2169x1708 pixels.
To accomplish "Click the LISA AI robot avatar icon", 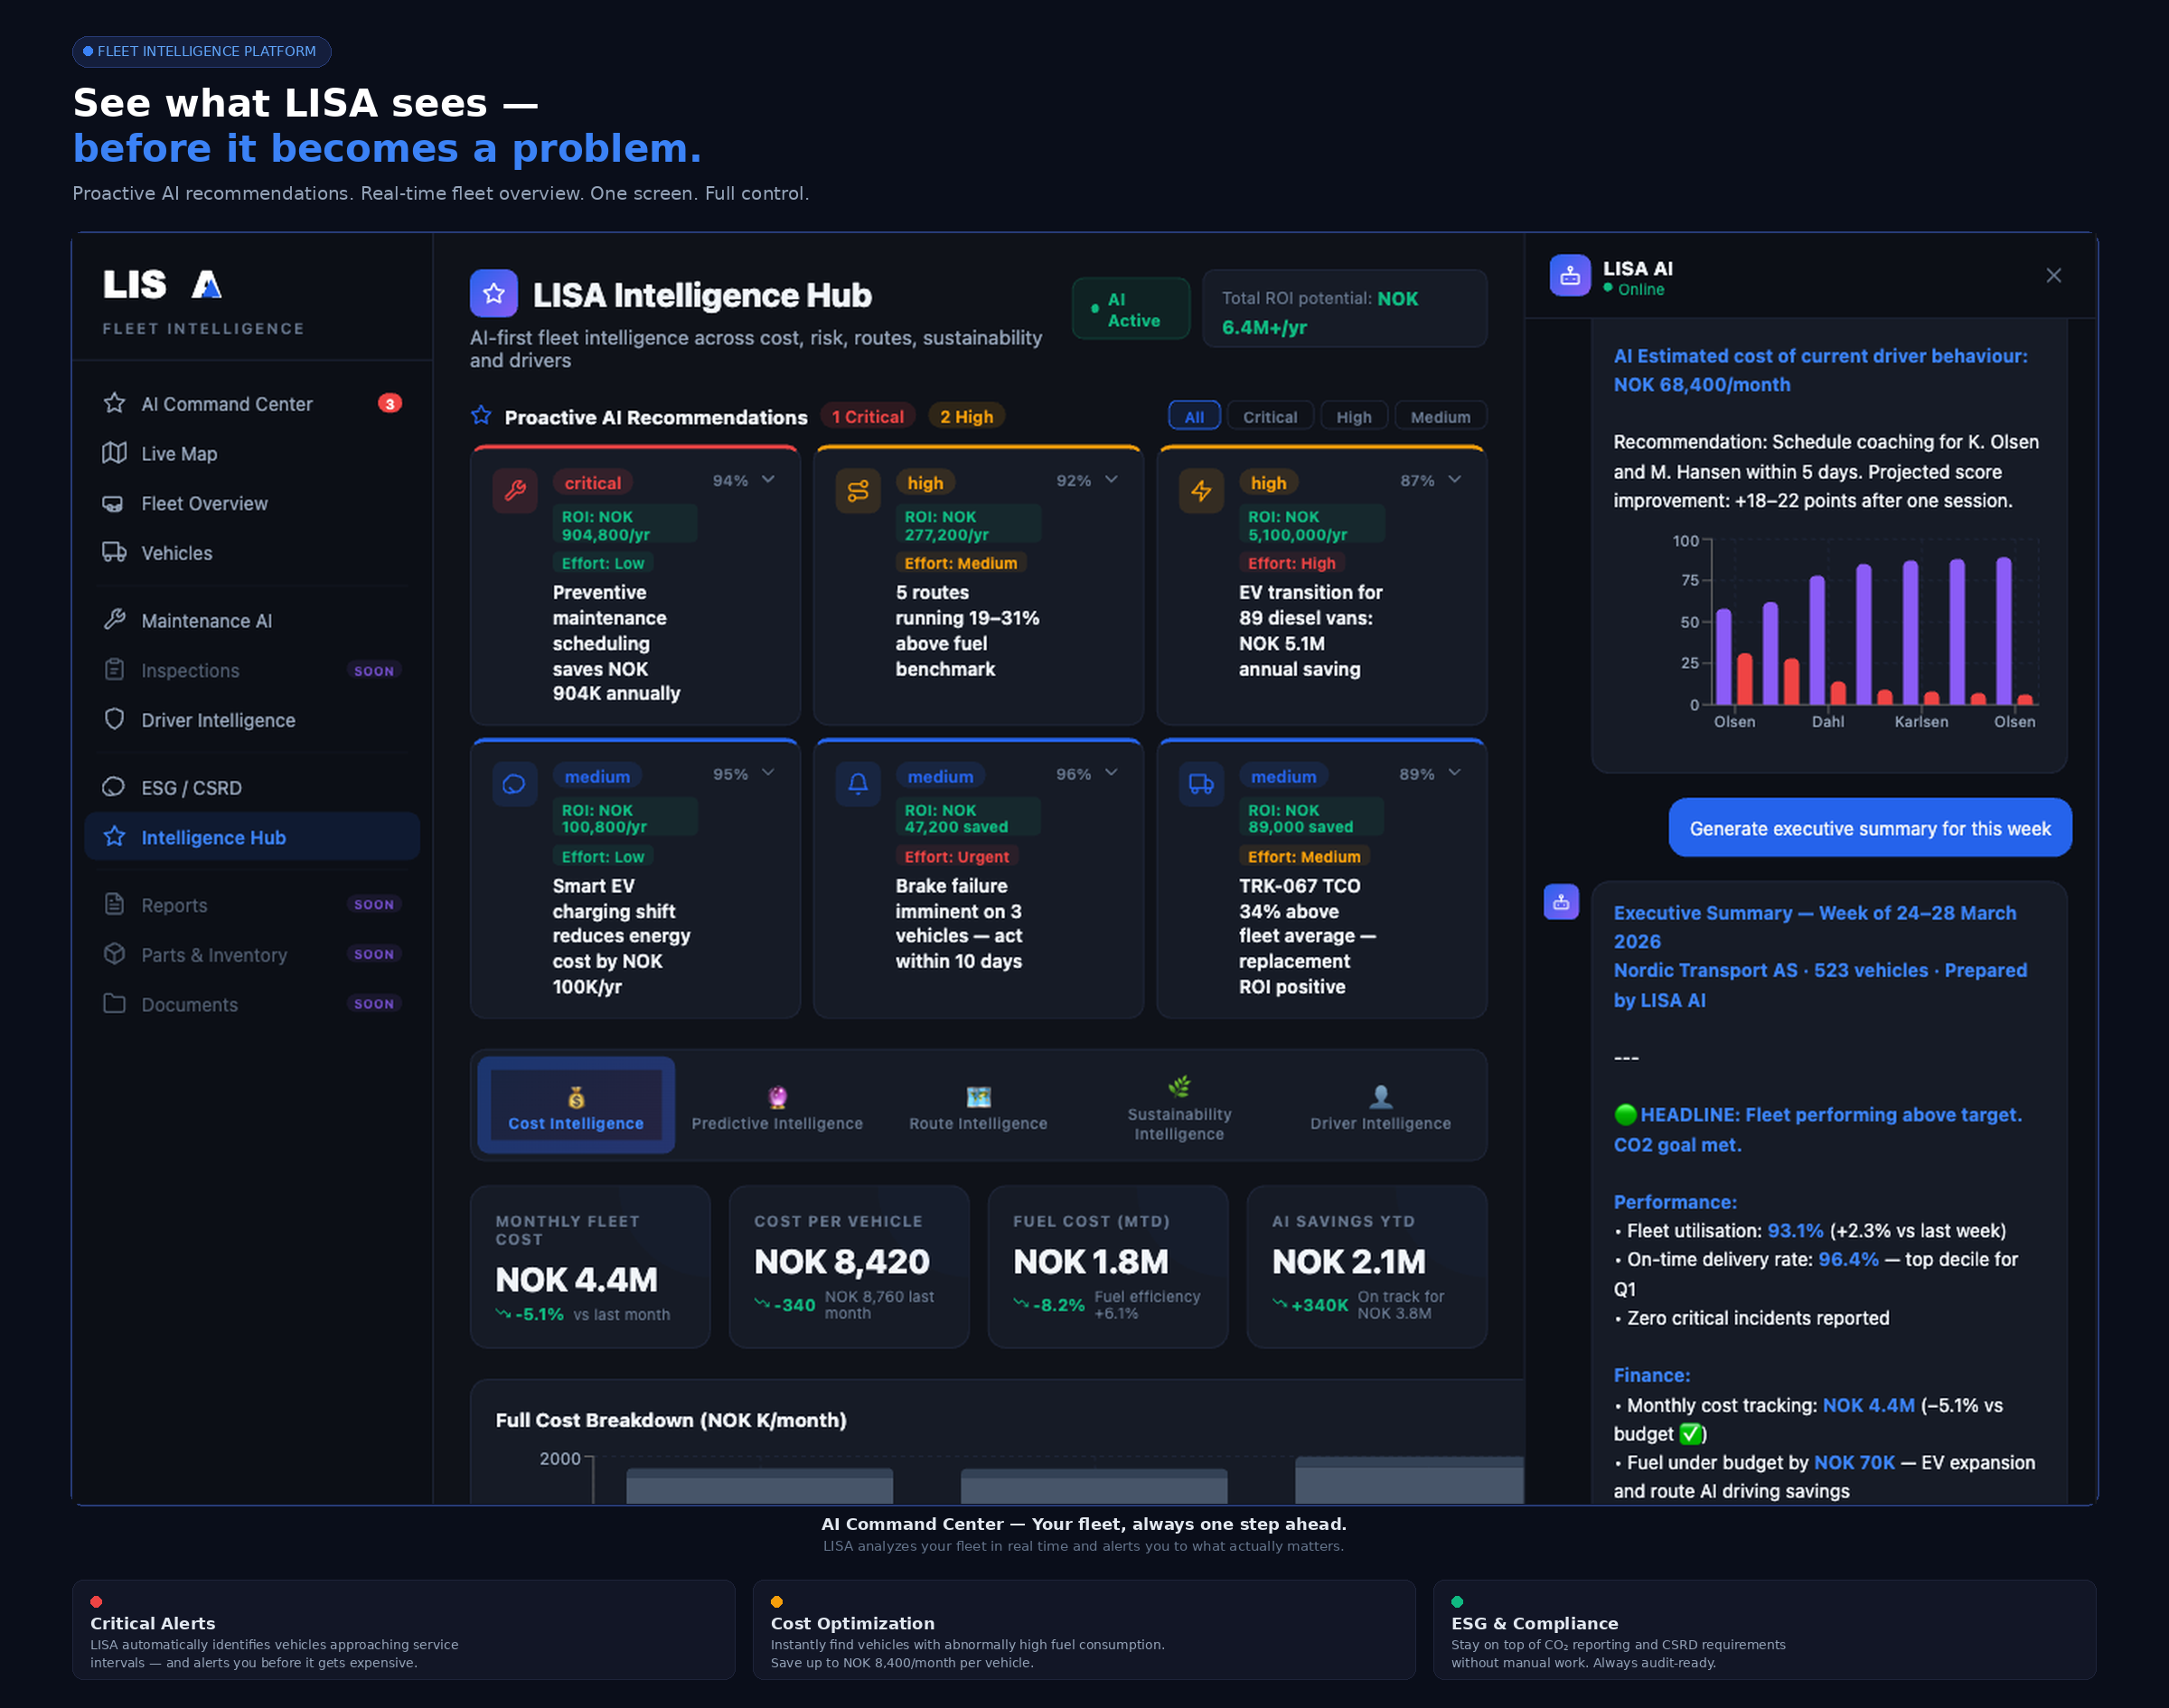I will tap(1569, 275).
